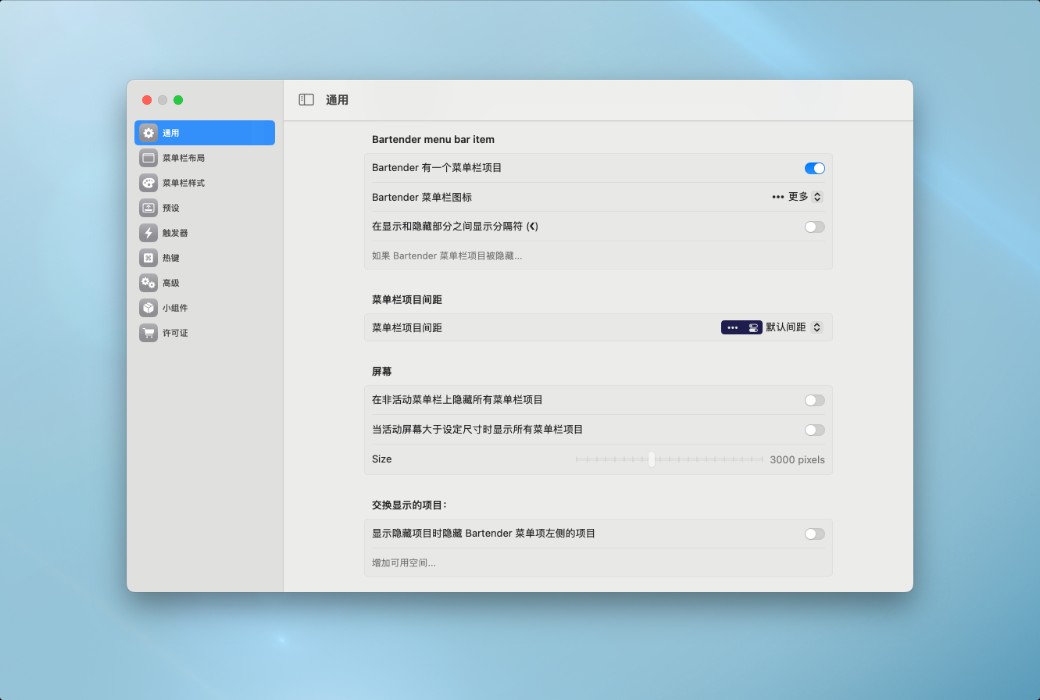Click the 触发器 lightning bolt icon

[x=149, y=233]
